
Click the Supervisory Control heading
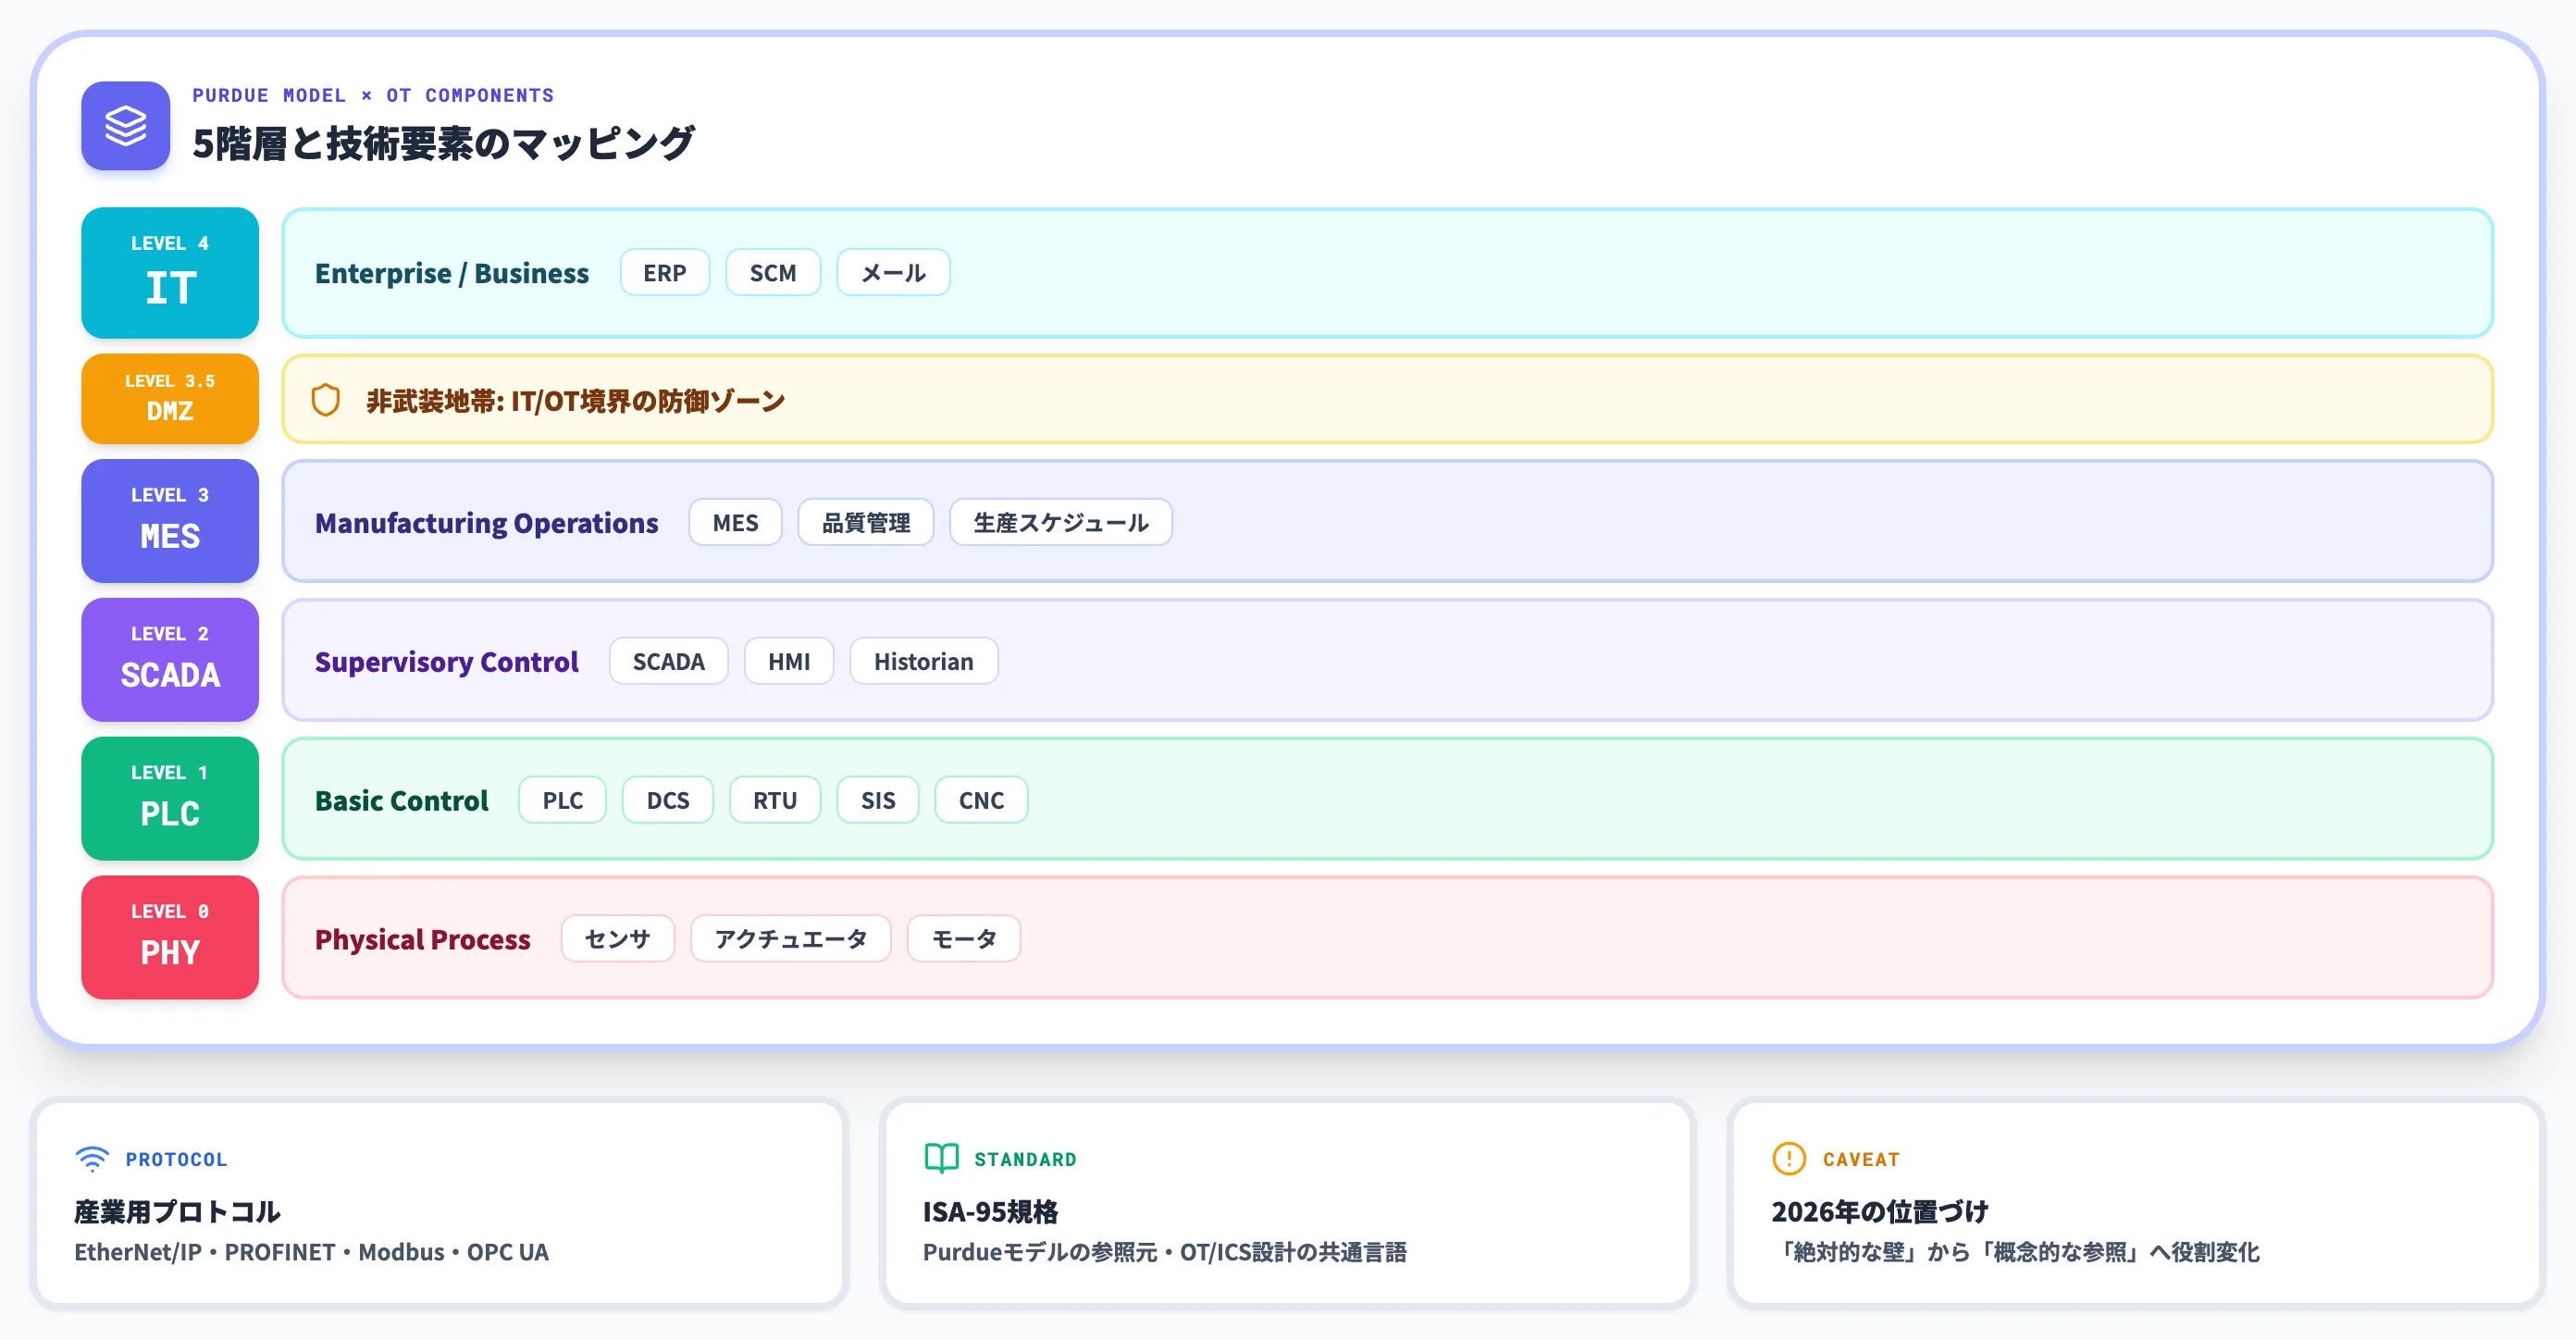[x=447, y=662]
